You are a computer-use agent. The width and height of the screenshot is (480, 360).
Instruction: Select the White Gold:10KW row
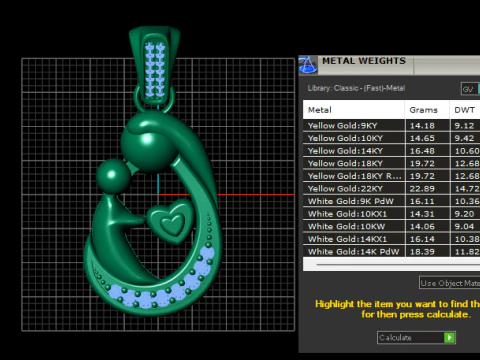392,226
